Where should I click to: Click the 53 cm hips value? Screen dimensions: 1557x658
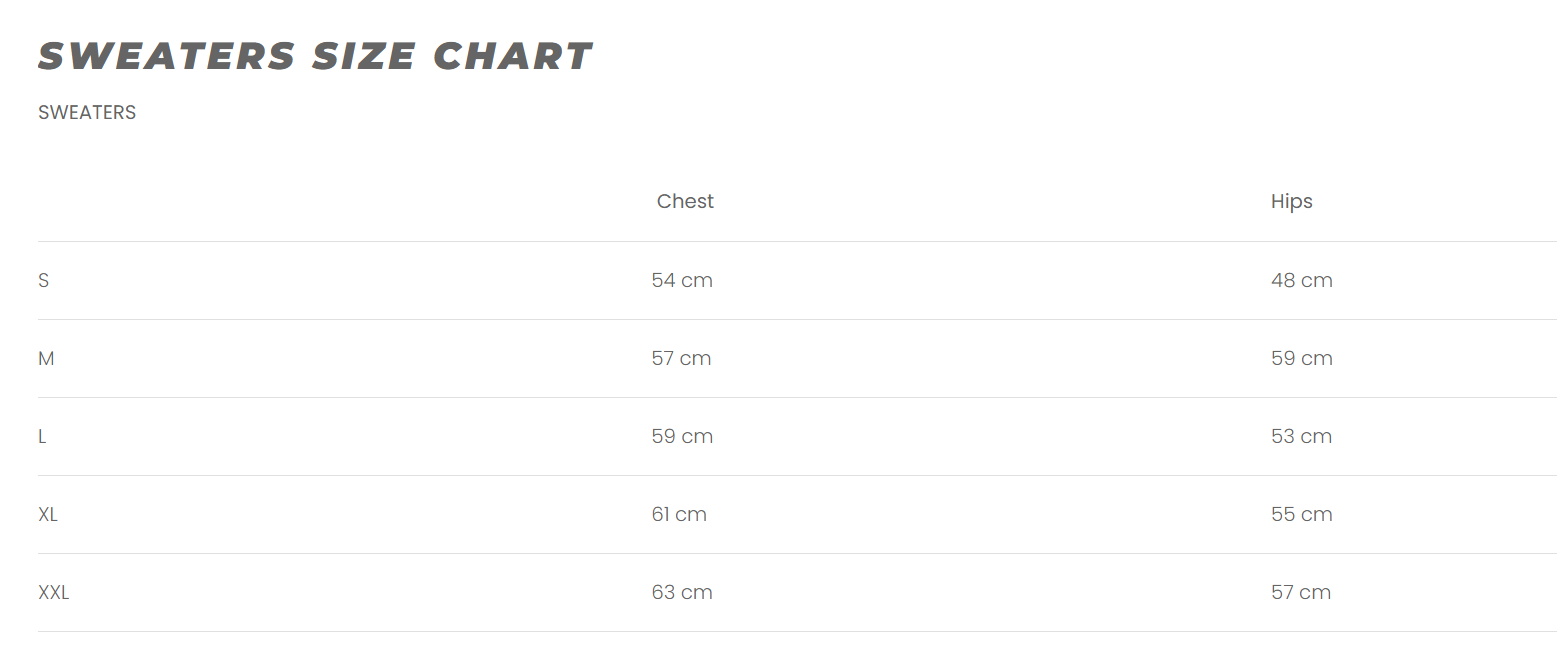[1302, 437]
